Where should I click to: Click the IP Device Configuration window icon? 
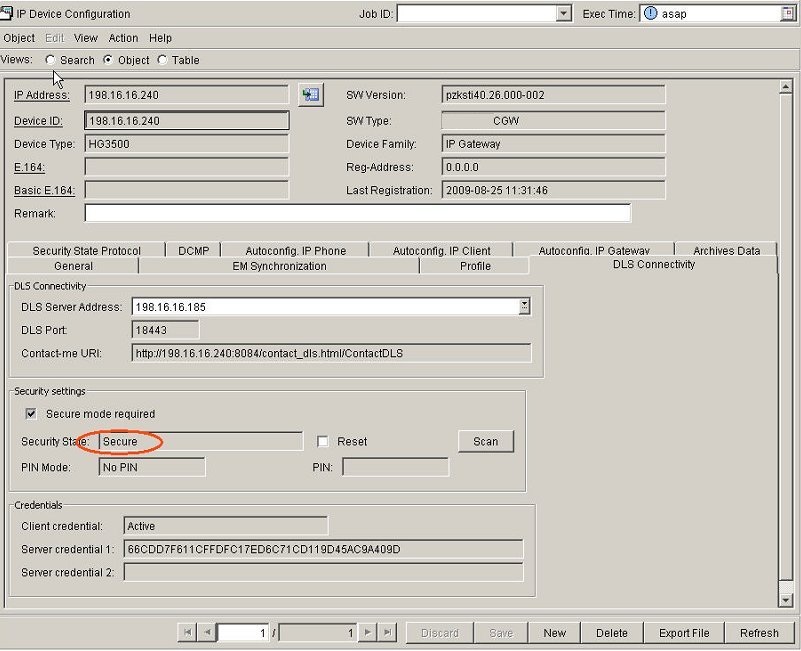pyautogui.click(x=6, y=13)
